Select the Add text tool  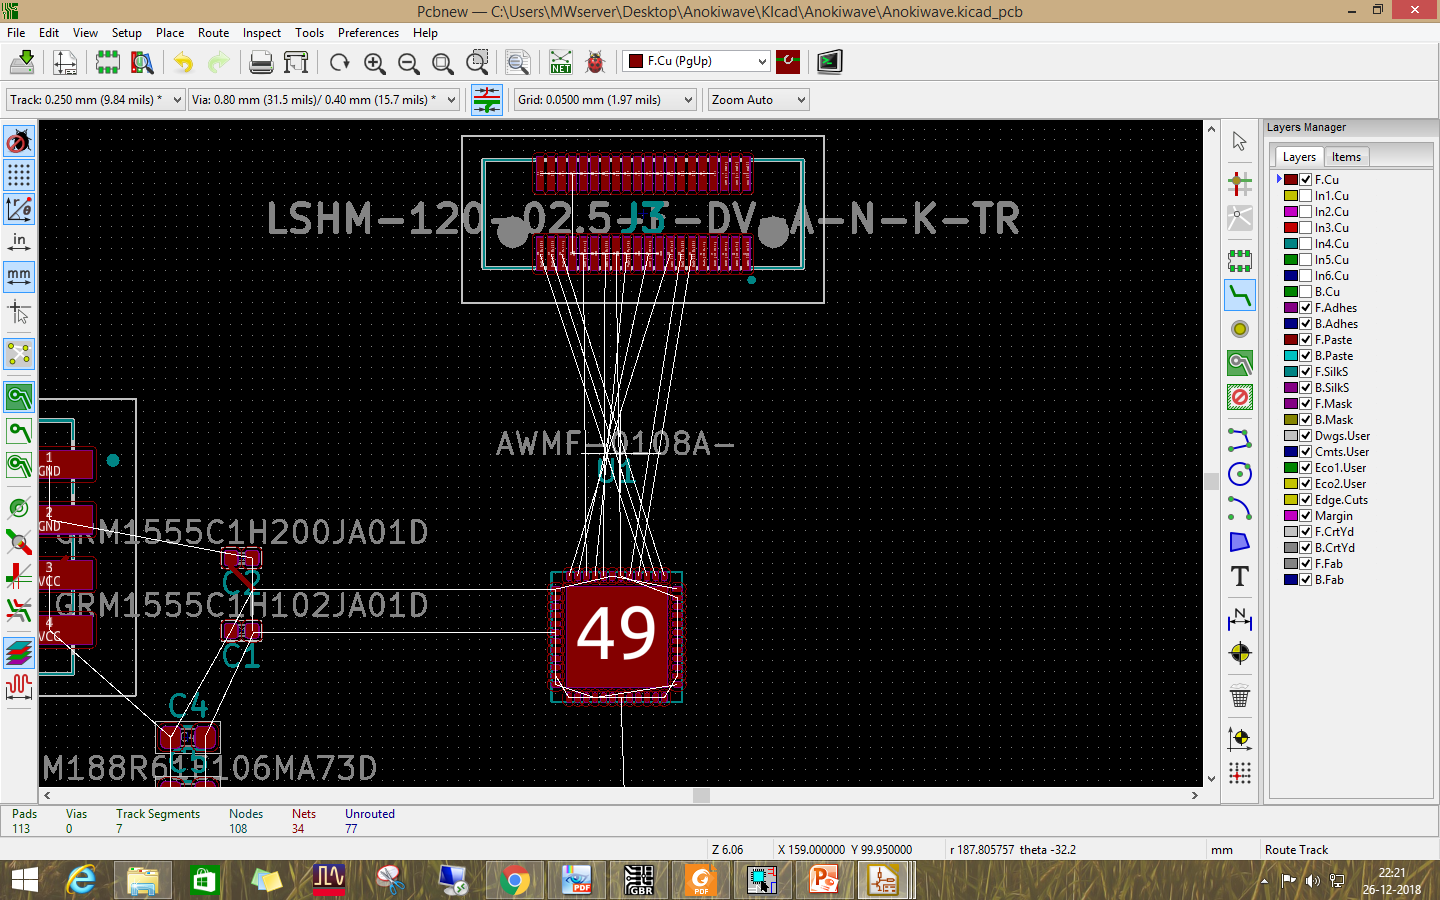1240,576
